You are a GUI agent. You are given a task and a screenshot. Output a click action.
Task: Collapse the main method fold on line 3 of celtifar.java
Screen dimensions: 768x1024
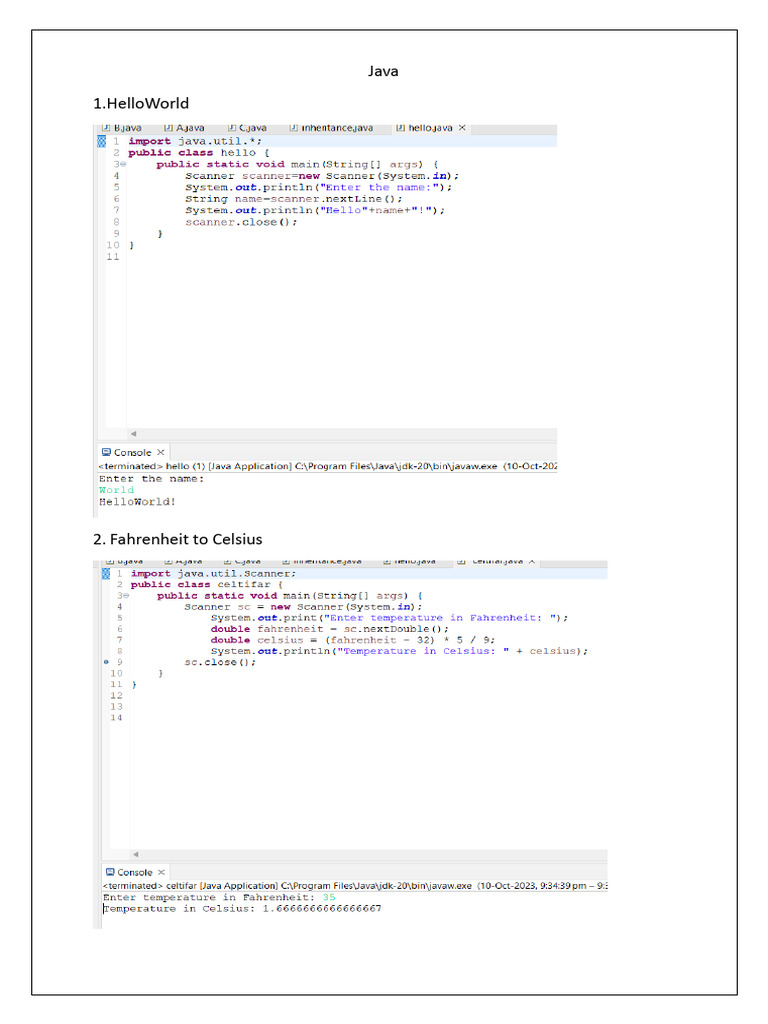click(x=126, y=596)
